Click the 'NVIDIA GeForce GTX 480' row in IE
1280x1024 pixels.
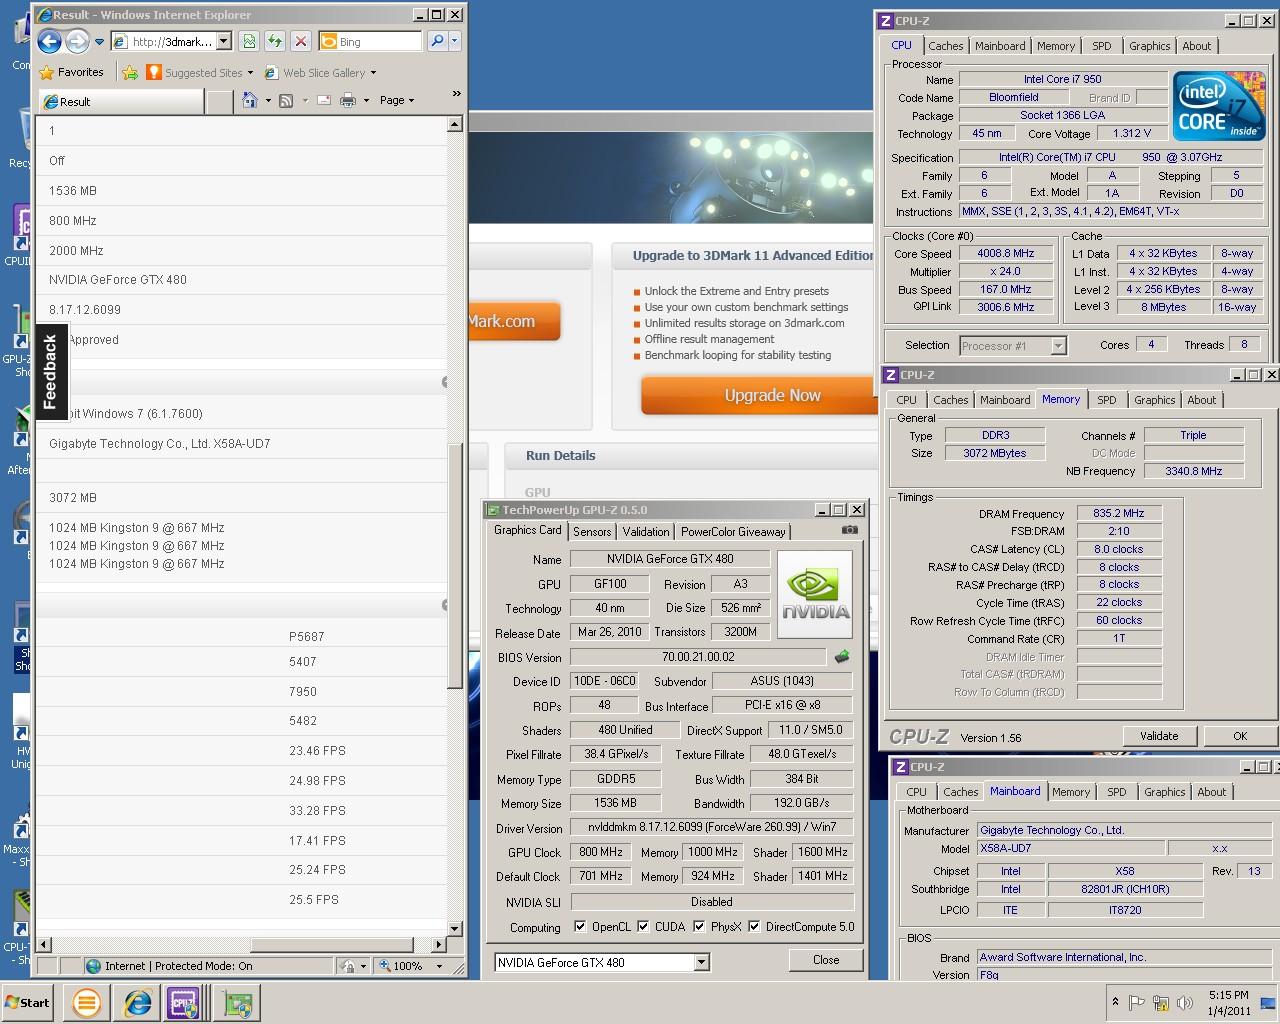pos(241,280)
